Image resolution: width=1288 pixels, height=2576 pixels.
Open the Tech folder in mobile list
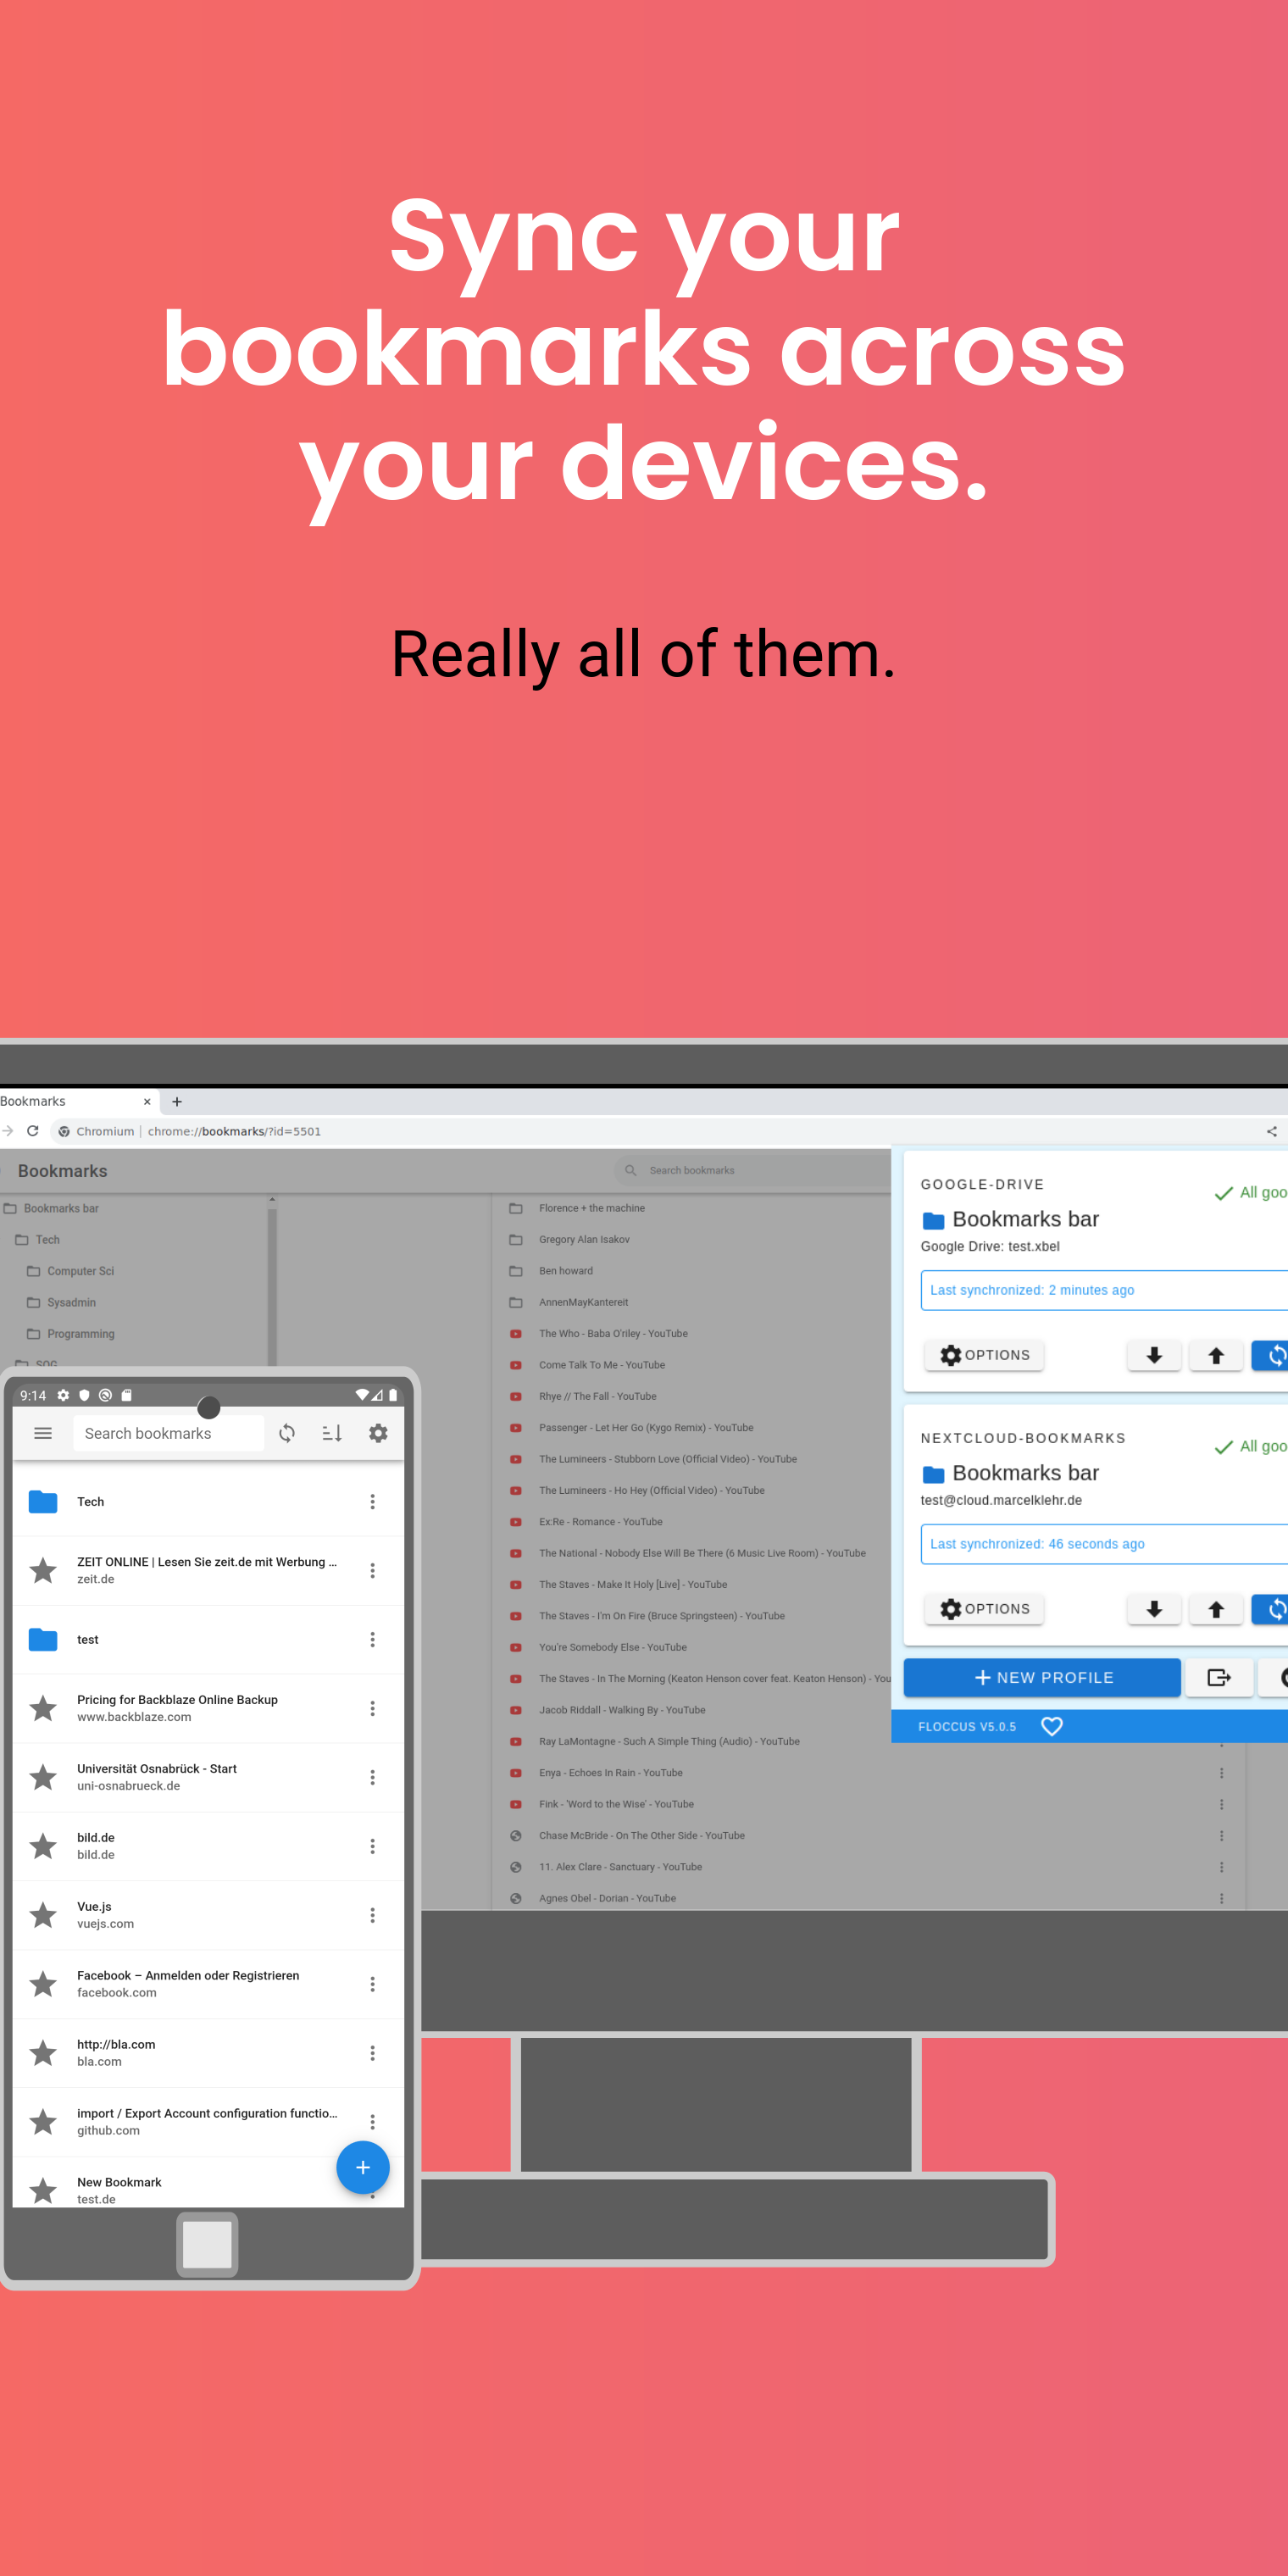(x=208, y=1501)
